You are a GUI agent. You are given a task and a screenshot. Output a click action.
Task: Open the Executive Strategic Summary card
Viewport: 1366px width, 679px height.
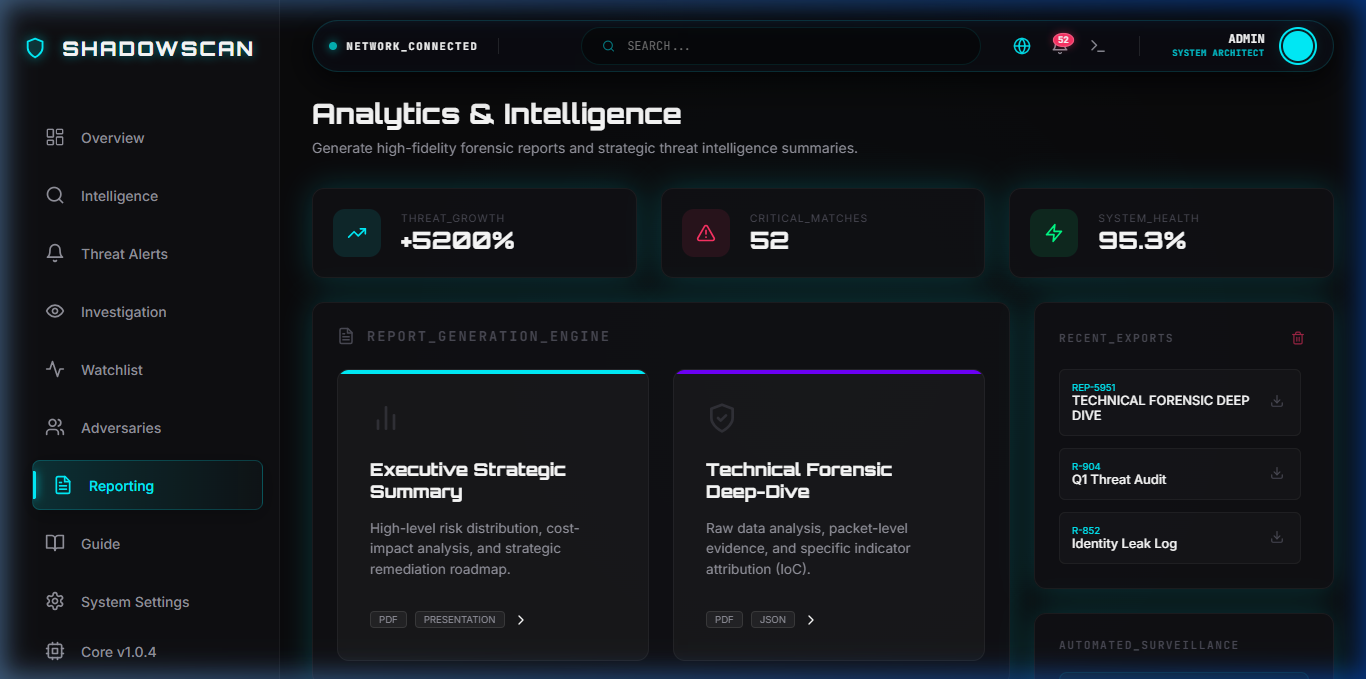click(x=493, y=516)
